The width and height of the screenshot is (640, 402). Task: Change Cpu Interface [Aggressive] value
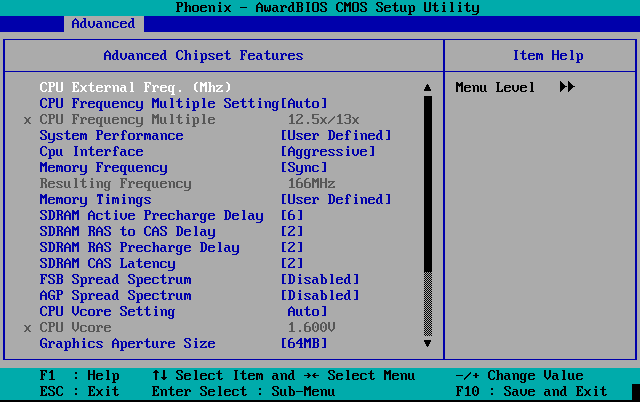click(328, 151)
